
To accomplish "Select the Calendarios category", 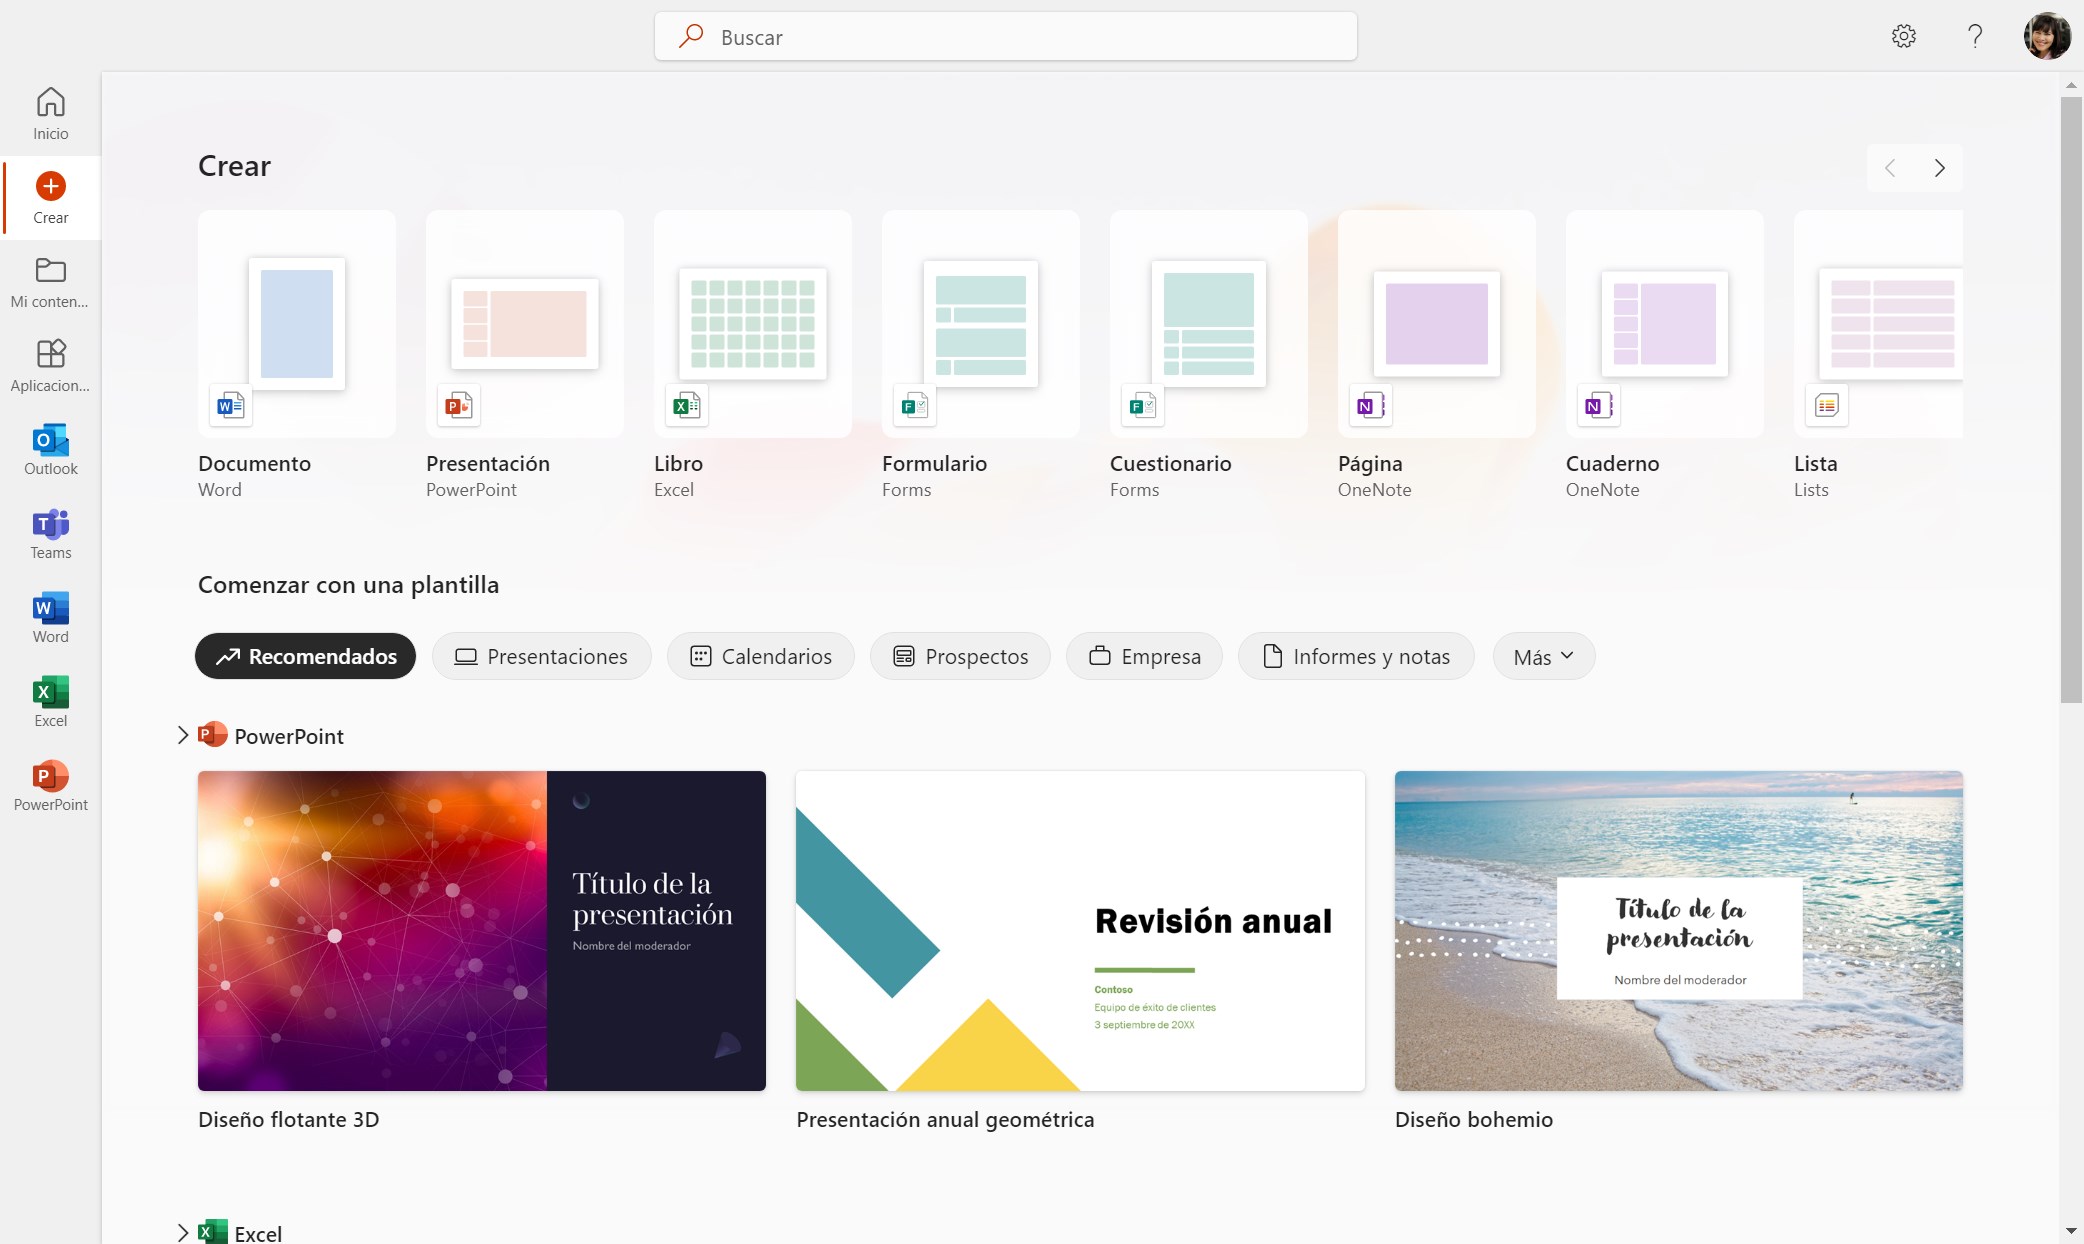I will (x=760, y=656).
